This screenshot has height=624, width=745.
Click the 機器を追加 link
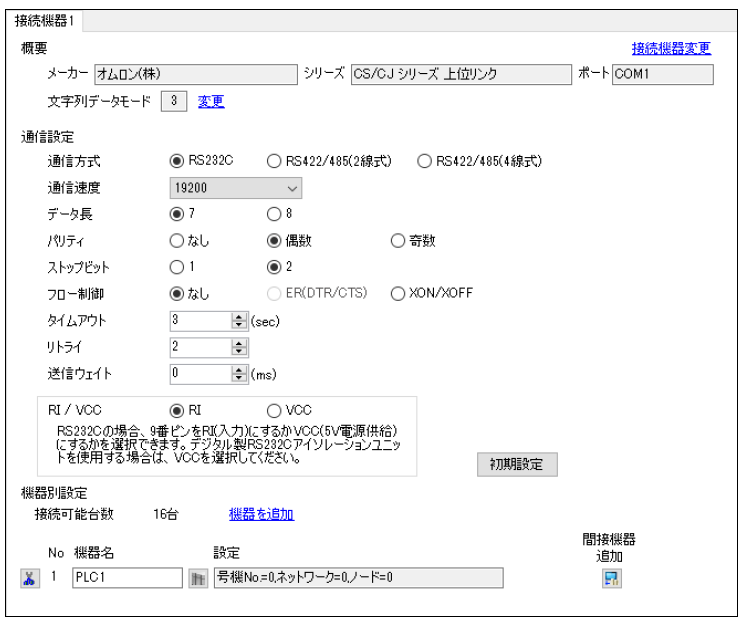(261, 514)
